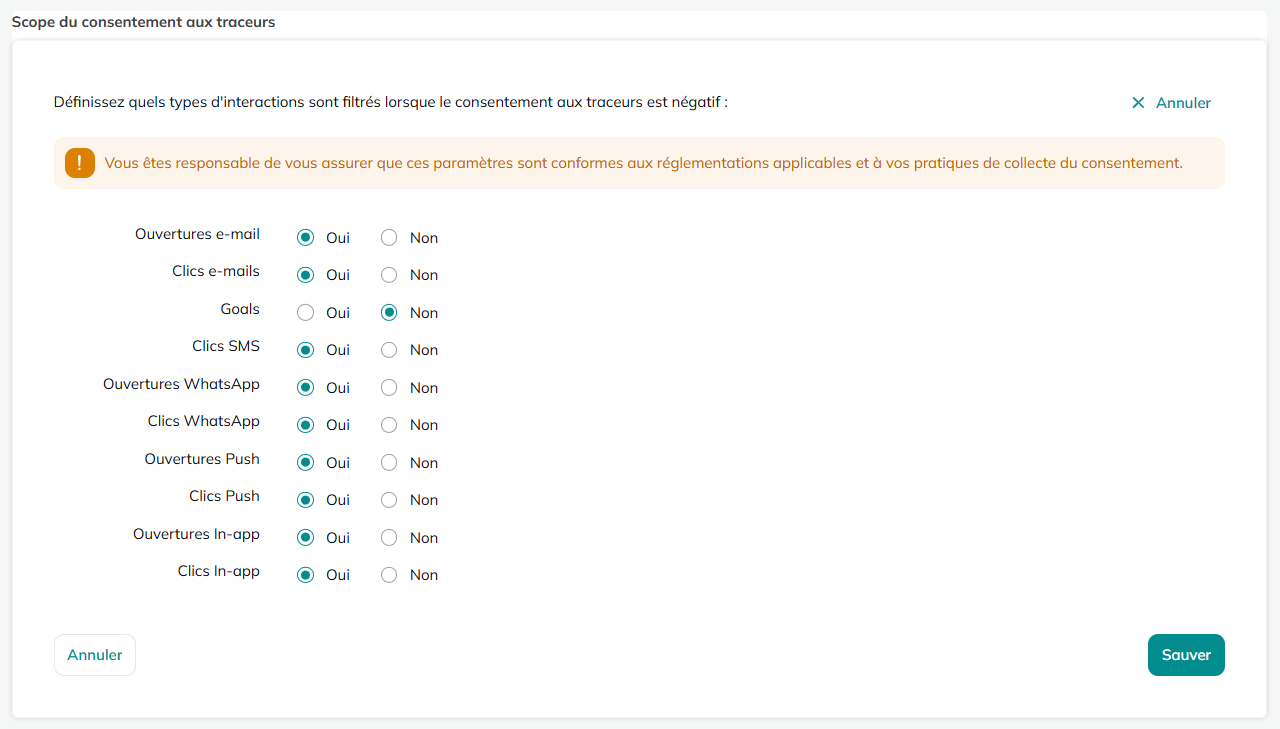Select Non for Ouvertures In-app
Viewport: 1280px width, 729px height.
[389, 538]
